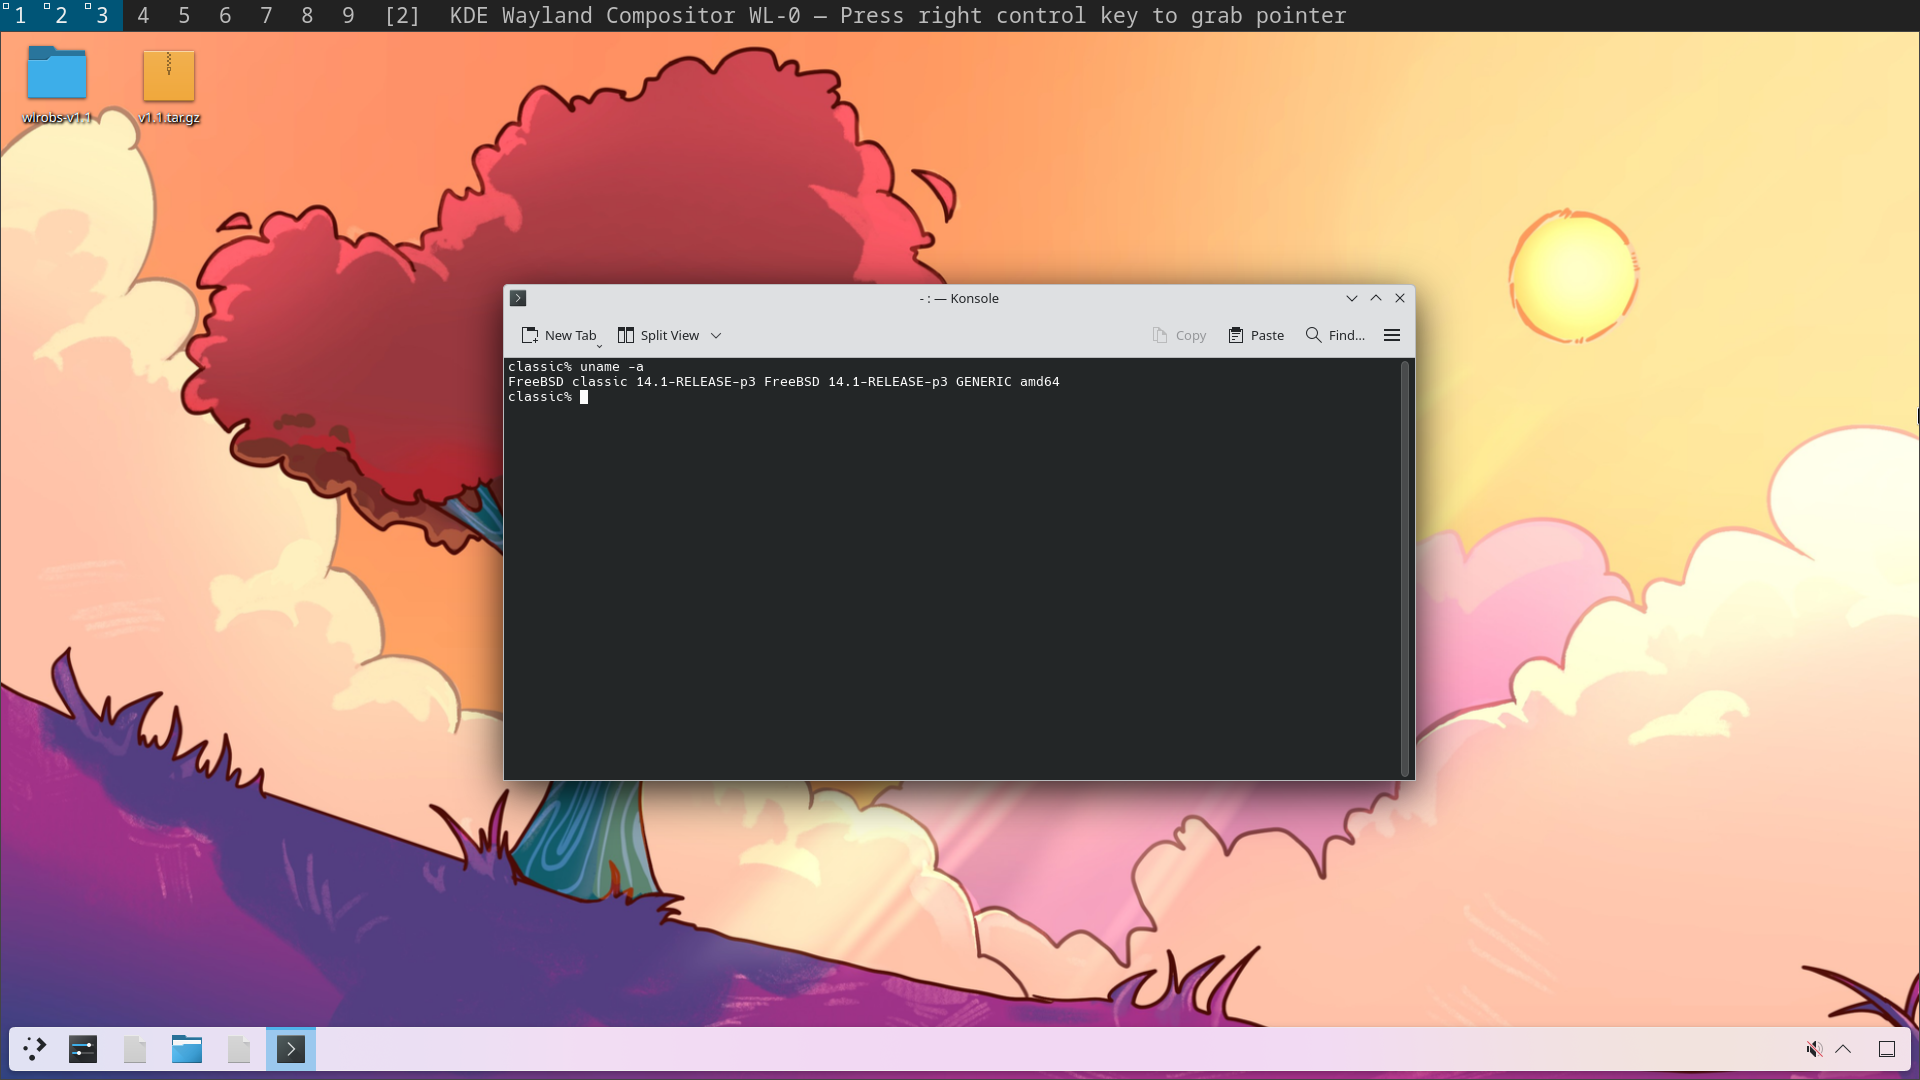Toggle the muted audio volume tray icon
1920x1080 pixels.
1813,1049
